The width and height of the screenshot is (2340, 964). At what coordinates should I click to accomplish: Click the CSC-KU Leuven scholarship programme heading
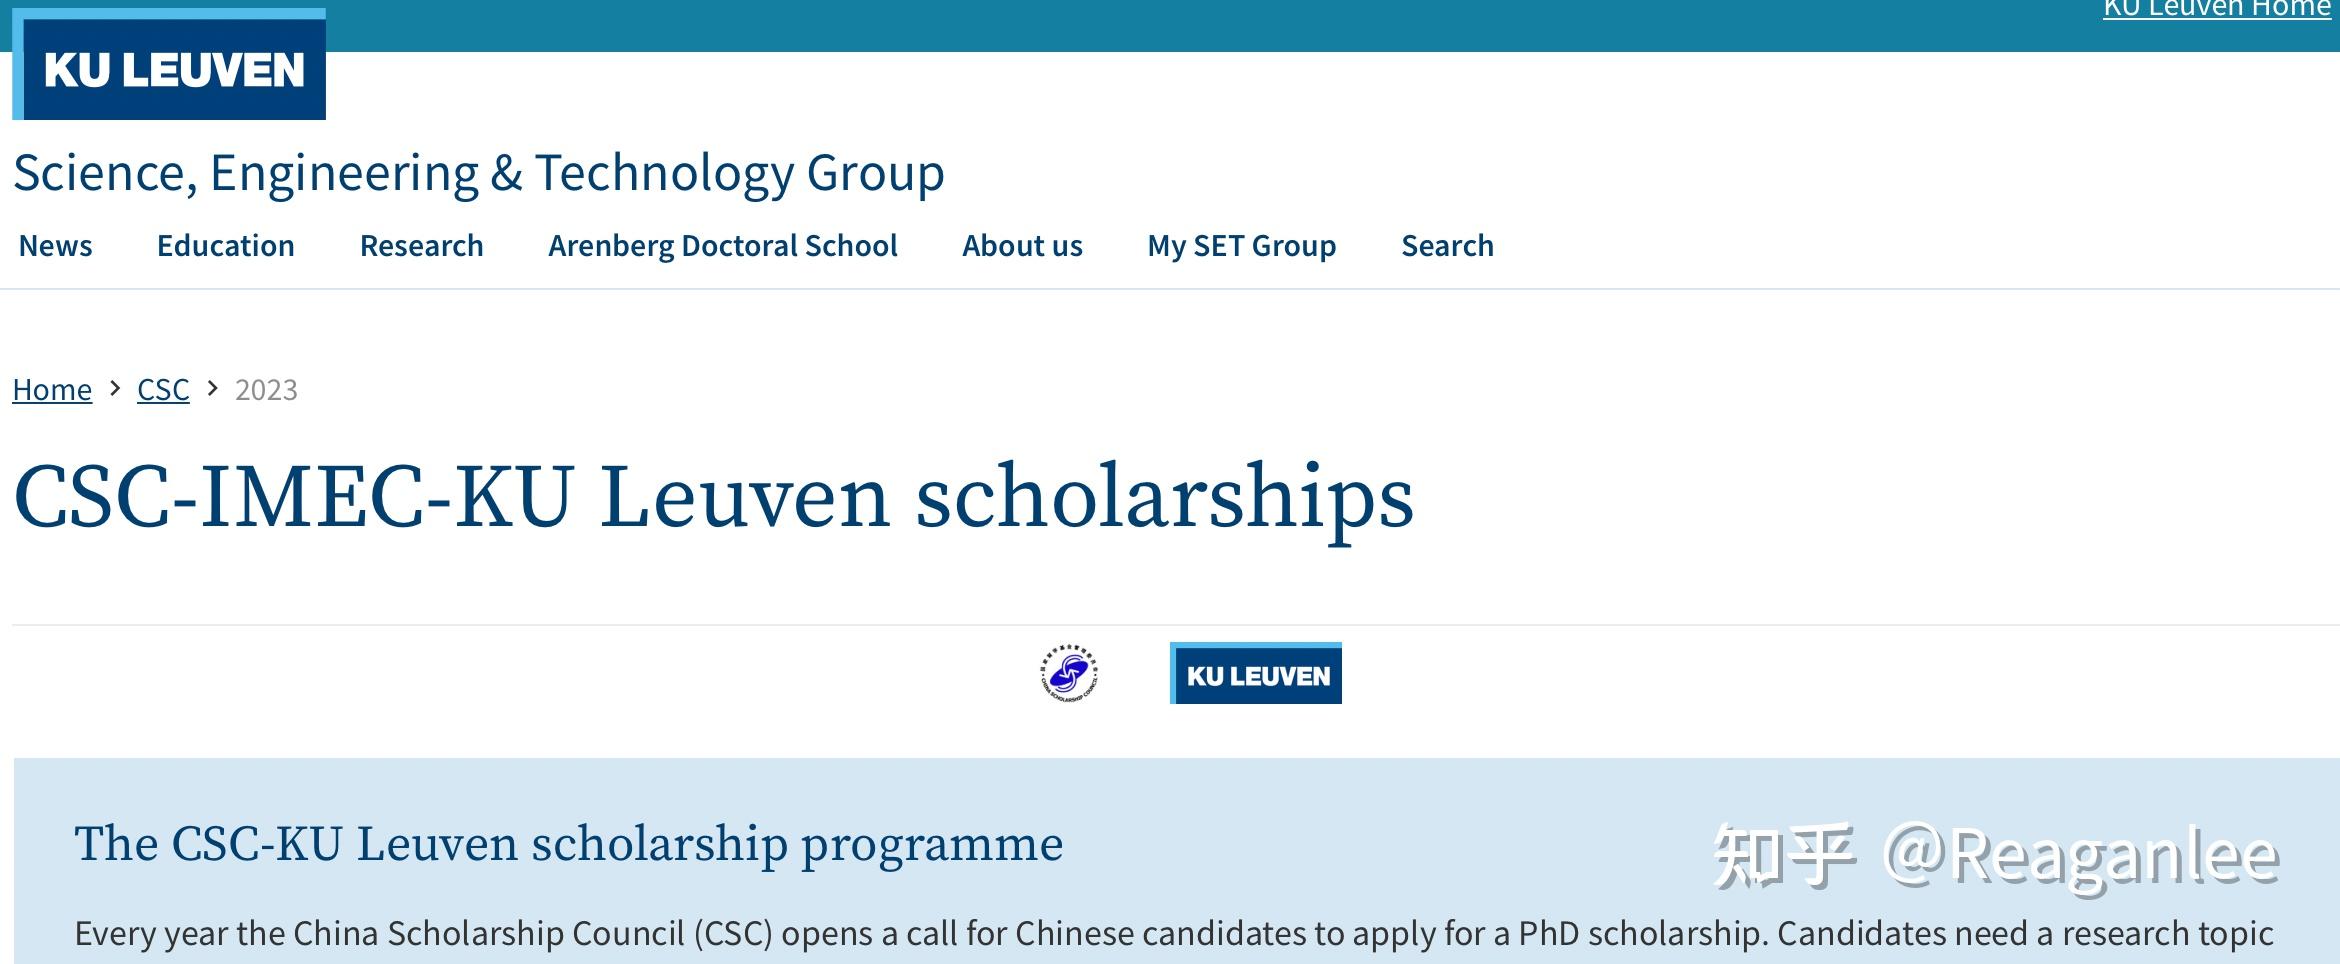pyautogui.click(x=568, y=844)
